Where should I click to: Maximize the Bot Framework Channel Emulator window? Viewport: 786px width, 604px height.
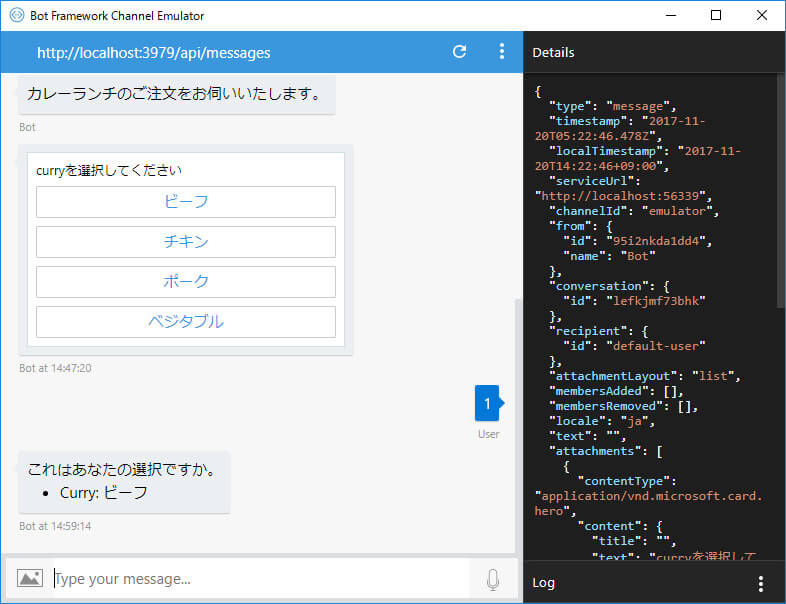(x=716, y=15)
